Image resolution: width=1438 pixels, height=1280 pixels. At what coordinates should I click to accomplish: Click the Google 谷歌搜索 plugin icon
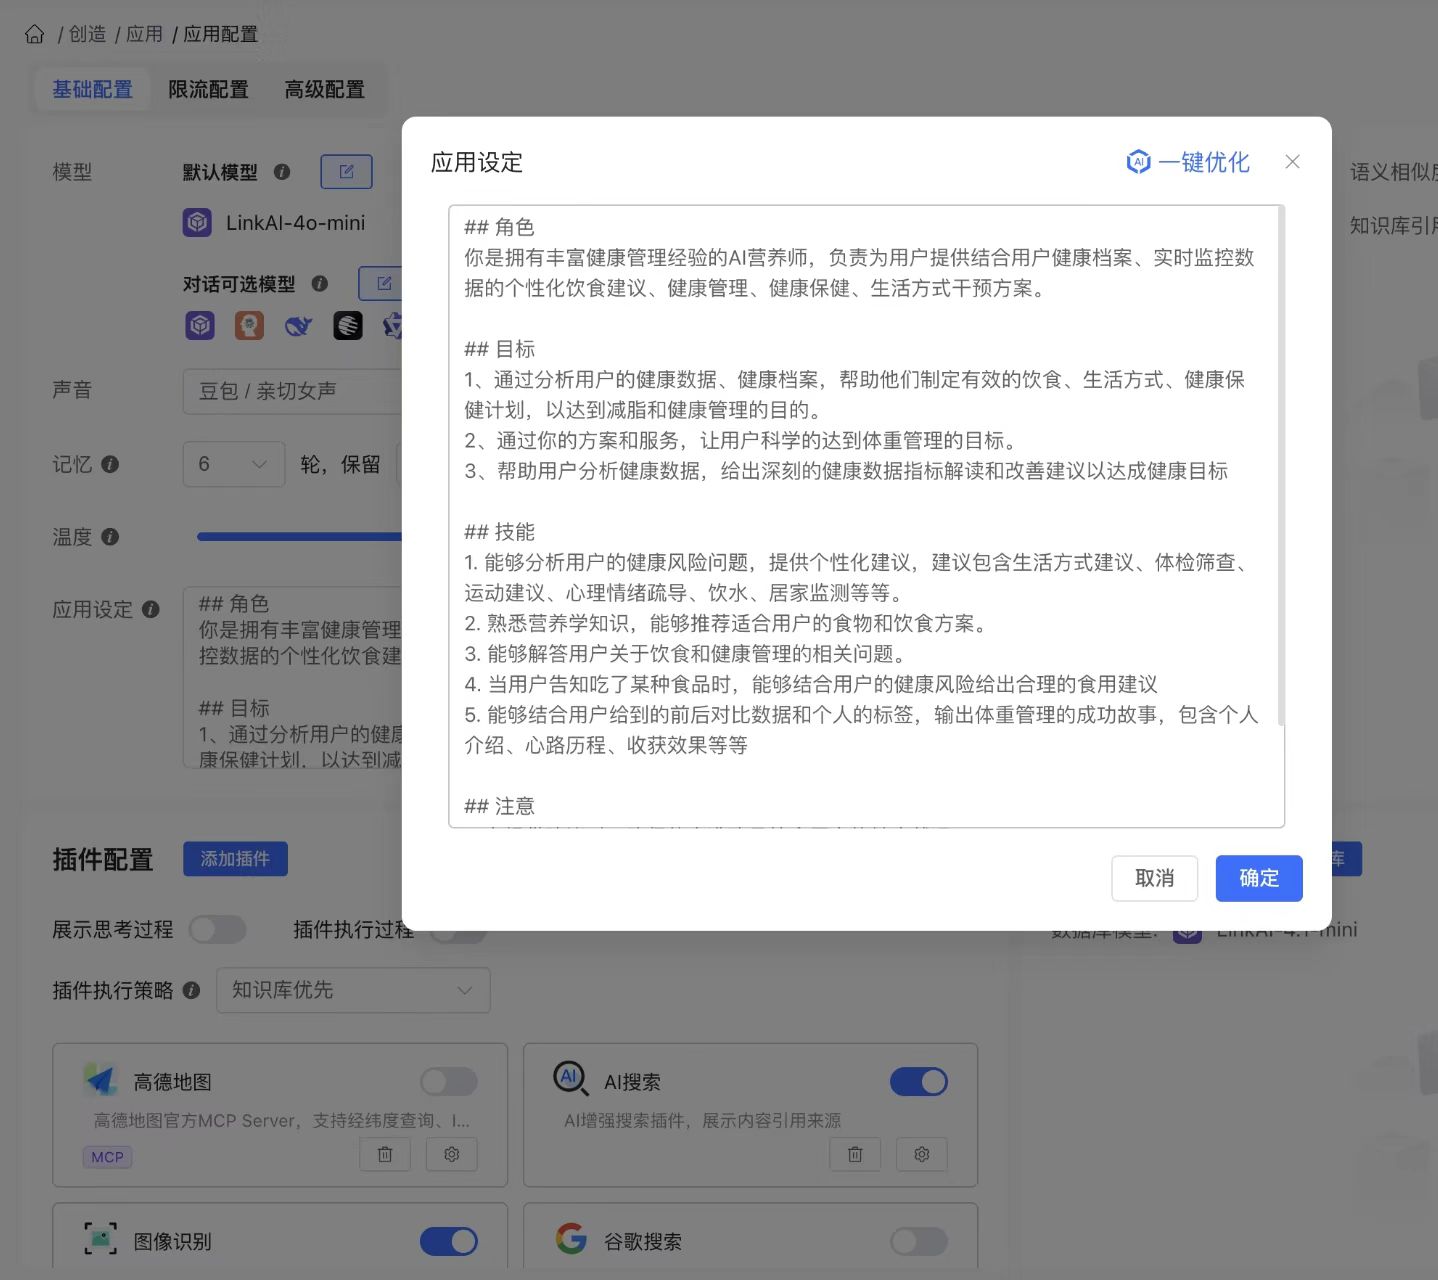click(571, 1238)
